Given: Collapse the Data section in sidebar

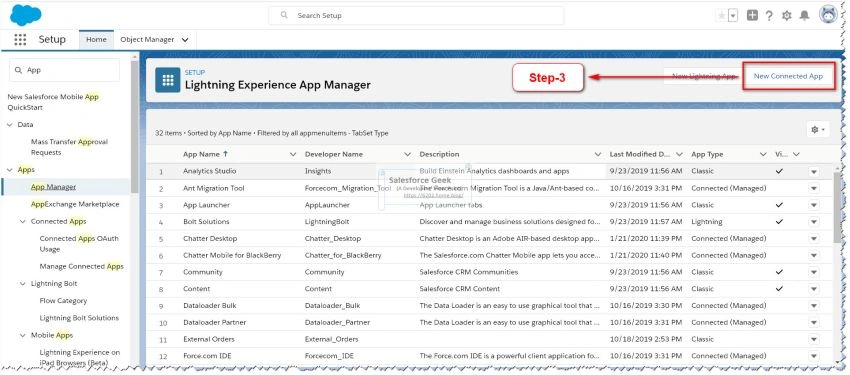Looking at the screenshot, I should point(10,125).
